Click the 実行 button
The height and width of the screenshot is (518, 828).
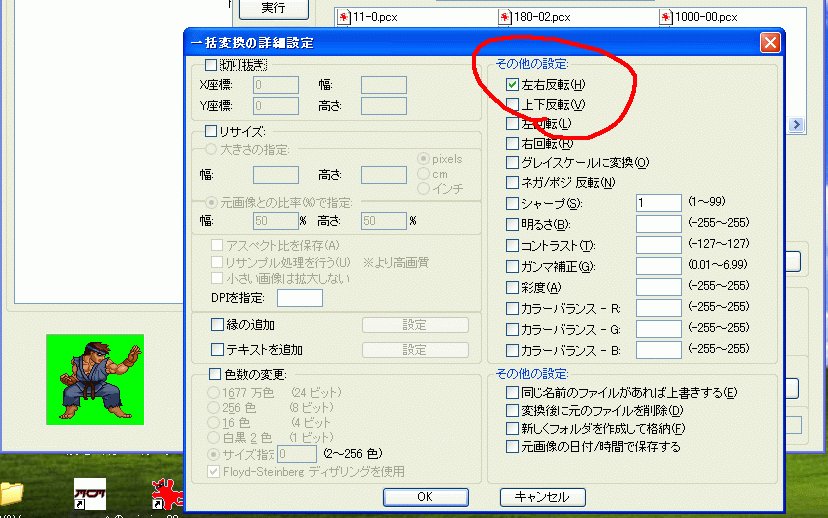pos(272,9)
